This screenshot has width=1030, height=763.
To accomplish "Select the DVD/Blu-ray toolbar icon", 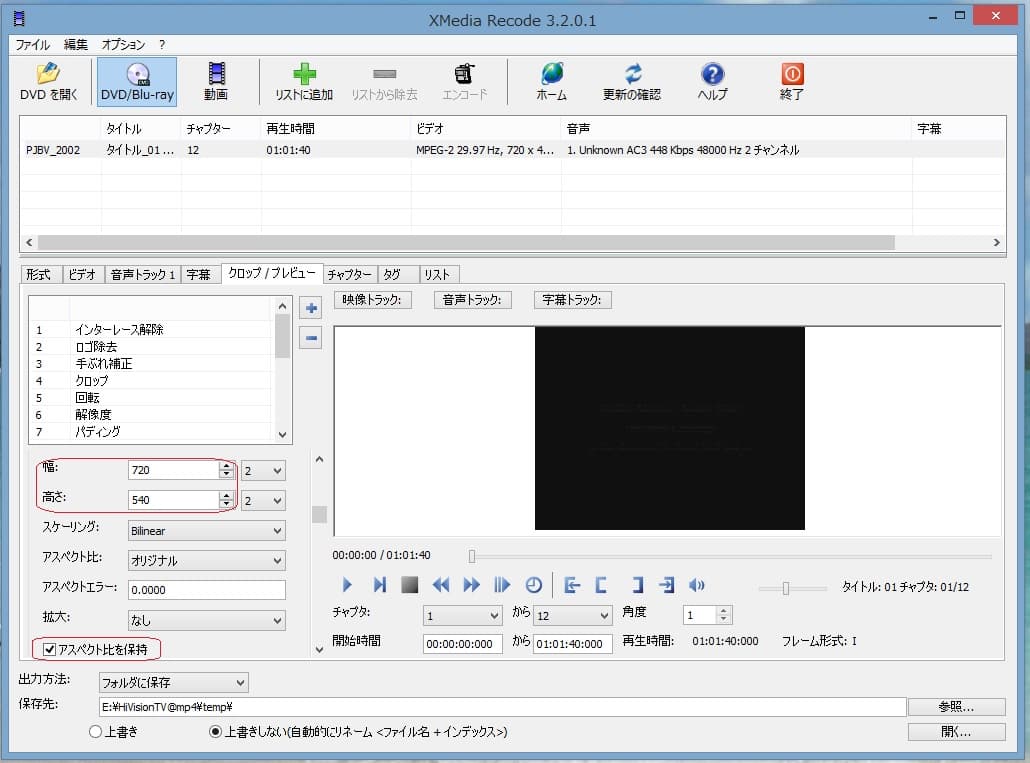I will 137,82.
